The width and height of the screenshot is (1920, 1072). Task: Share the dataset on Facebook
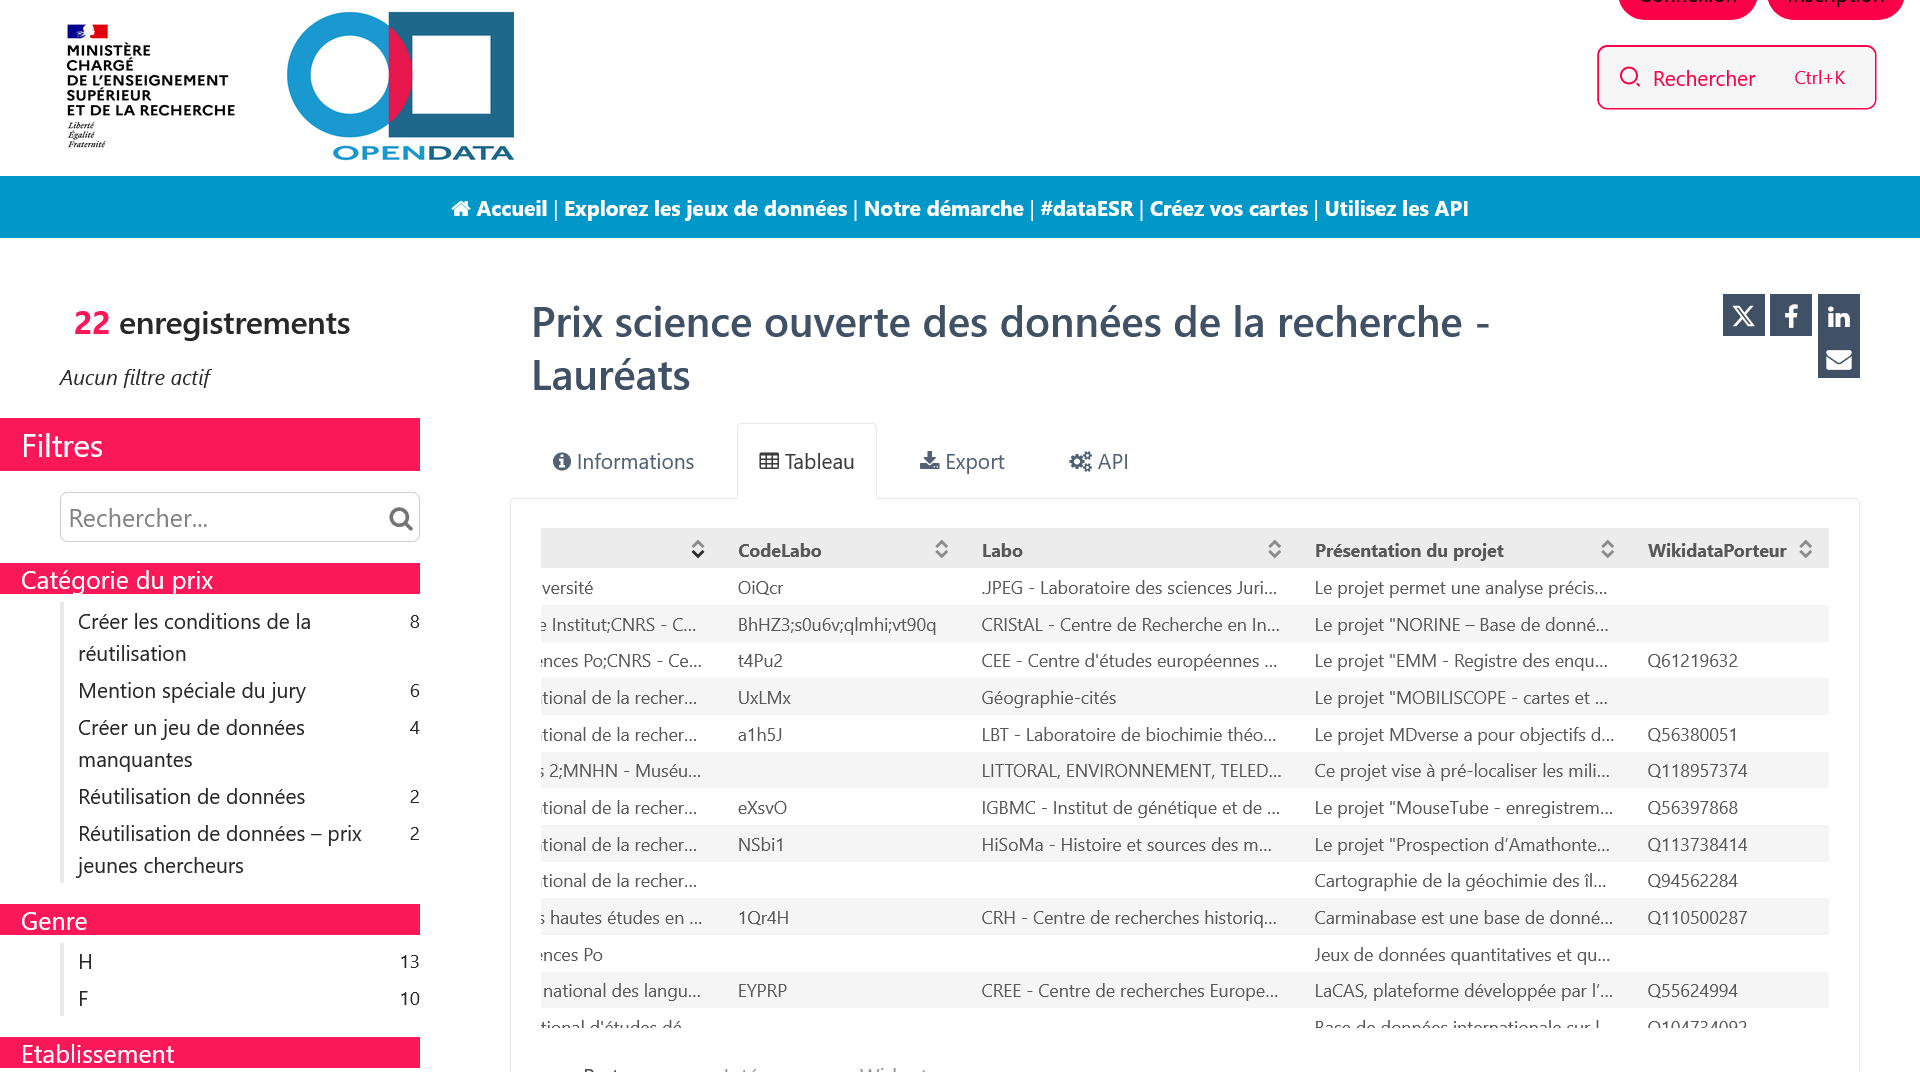click(1791, 316)
